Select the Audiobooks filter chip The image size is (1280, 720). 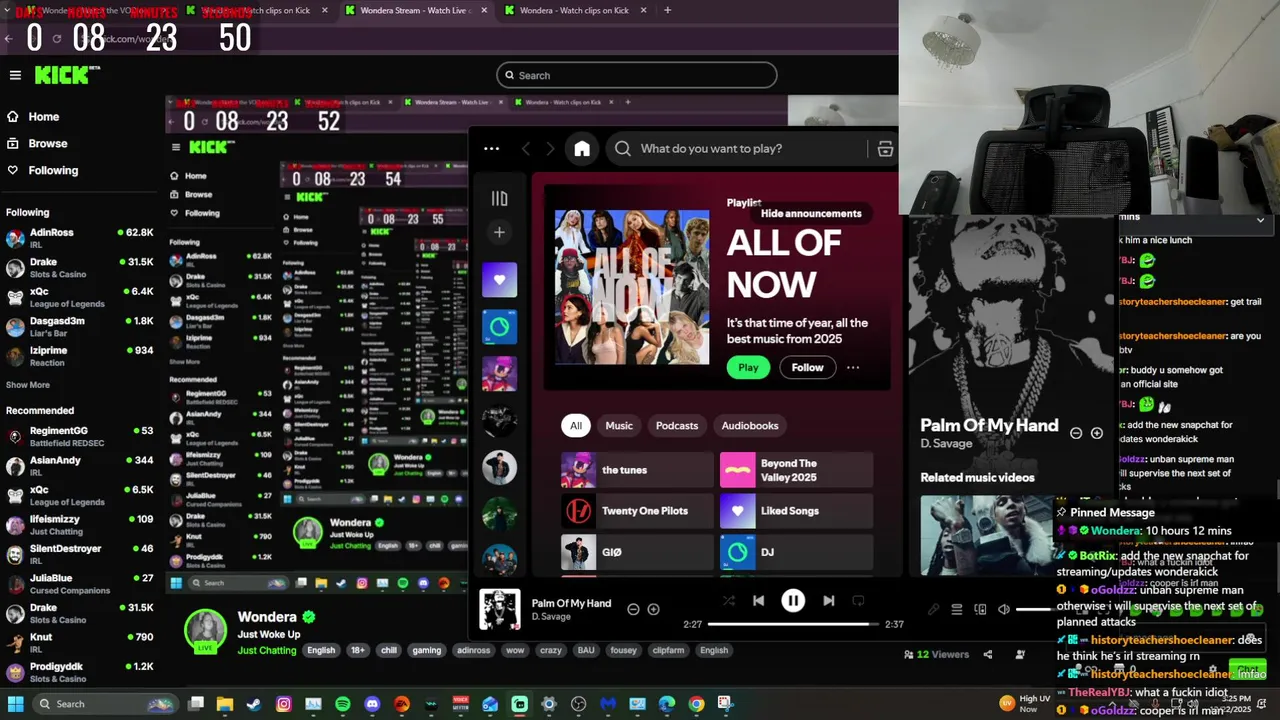tap(750, 425)
